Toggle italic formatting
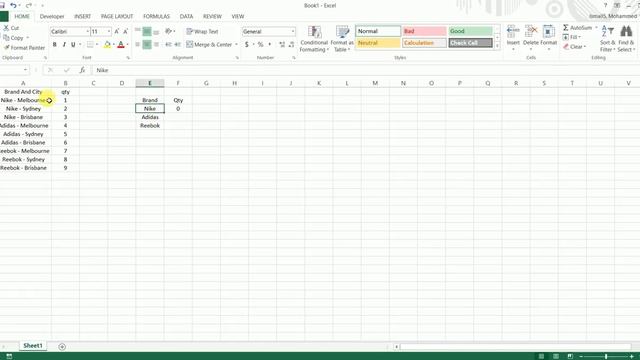This screenshot has width=640, height=360. coord(64,44)
